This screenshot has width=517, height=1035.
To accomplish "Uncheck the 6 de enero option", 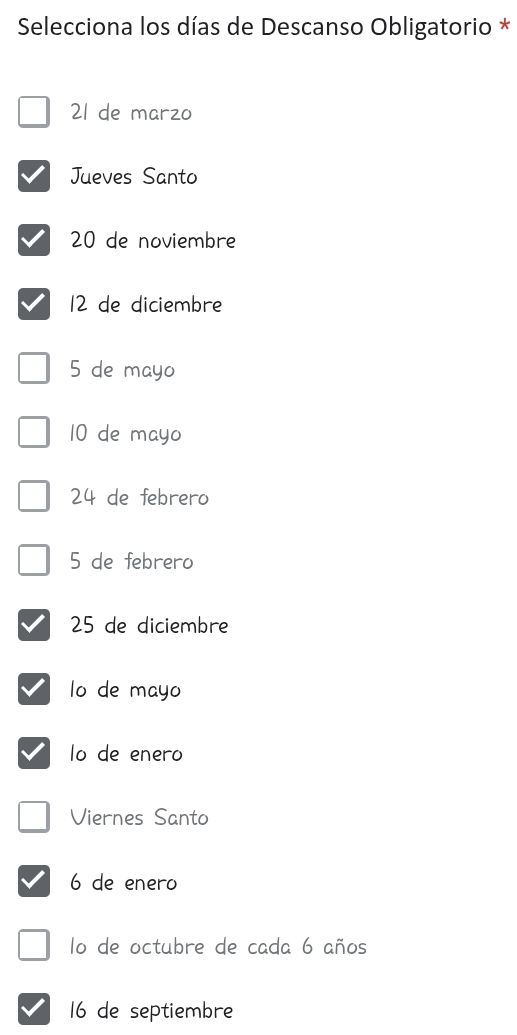I will pos(34,881).
